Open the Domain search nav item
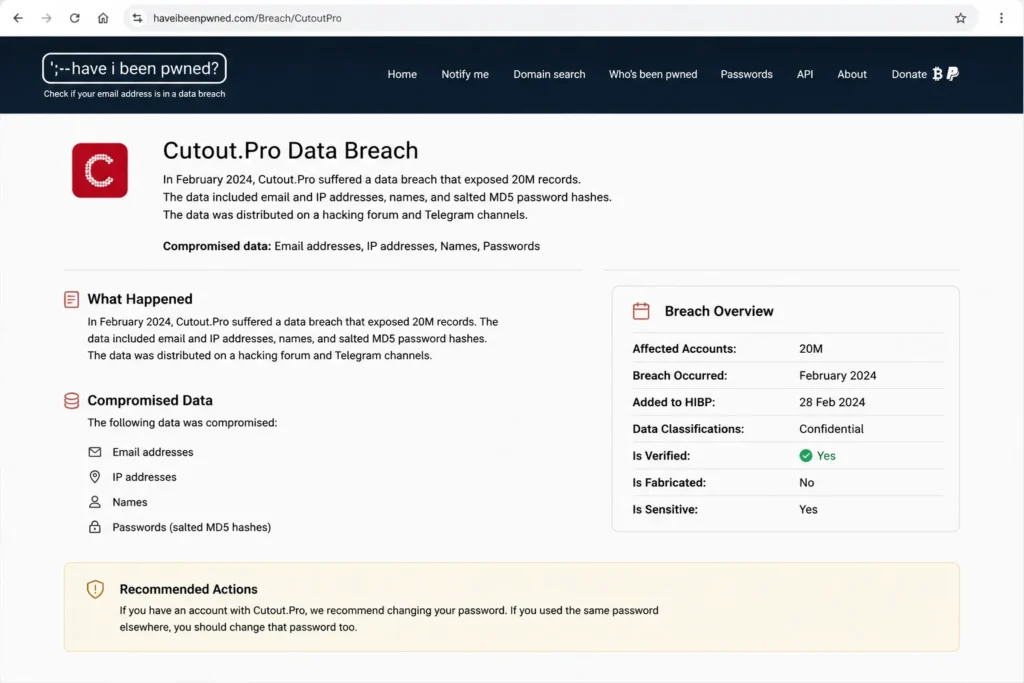Image resolution: width=1024 pixels, height=683 pixels. point(549,74)
